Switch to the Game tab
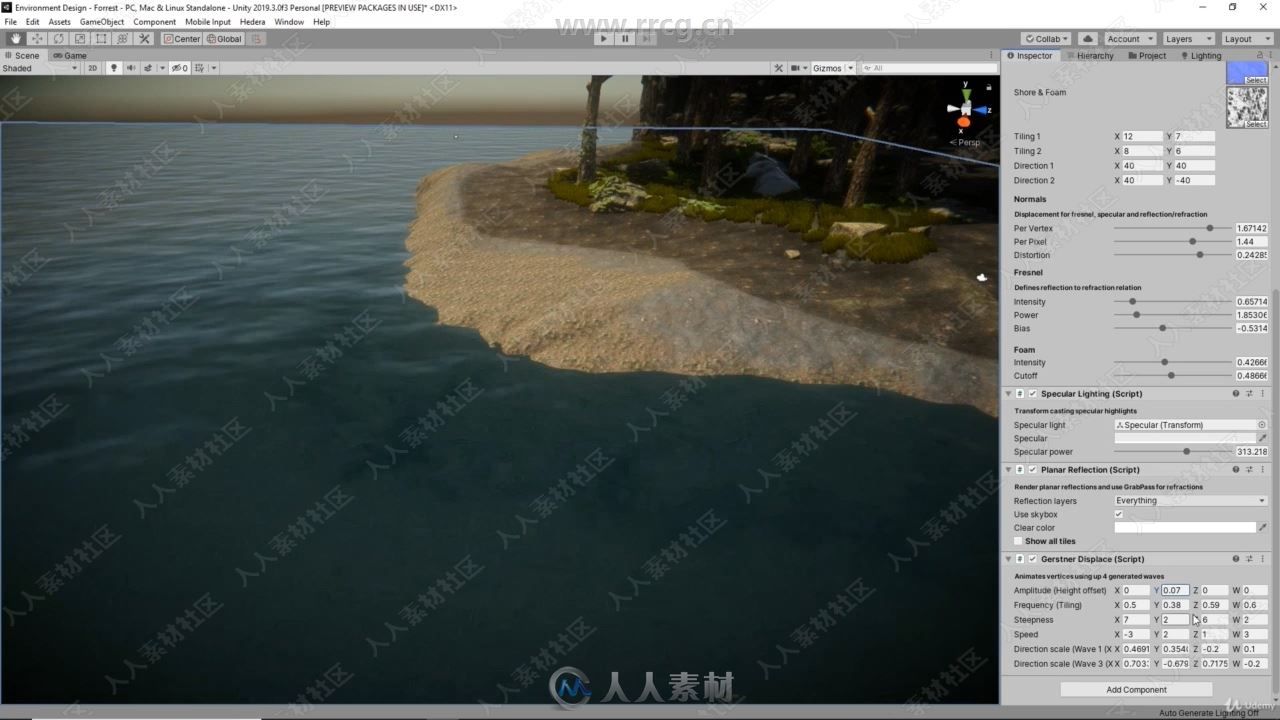The height and width of the screenshot is (720, 1280). click(x=70, y=56)
